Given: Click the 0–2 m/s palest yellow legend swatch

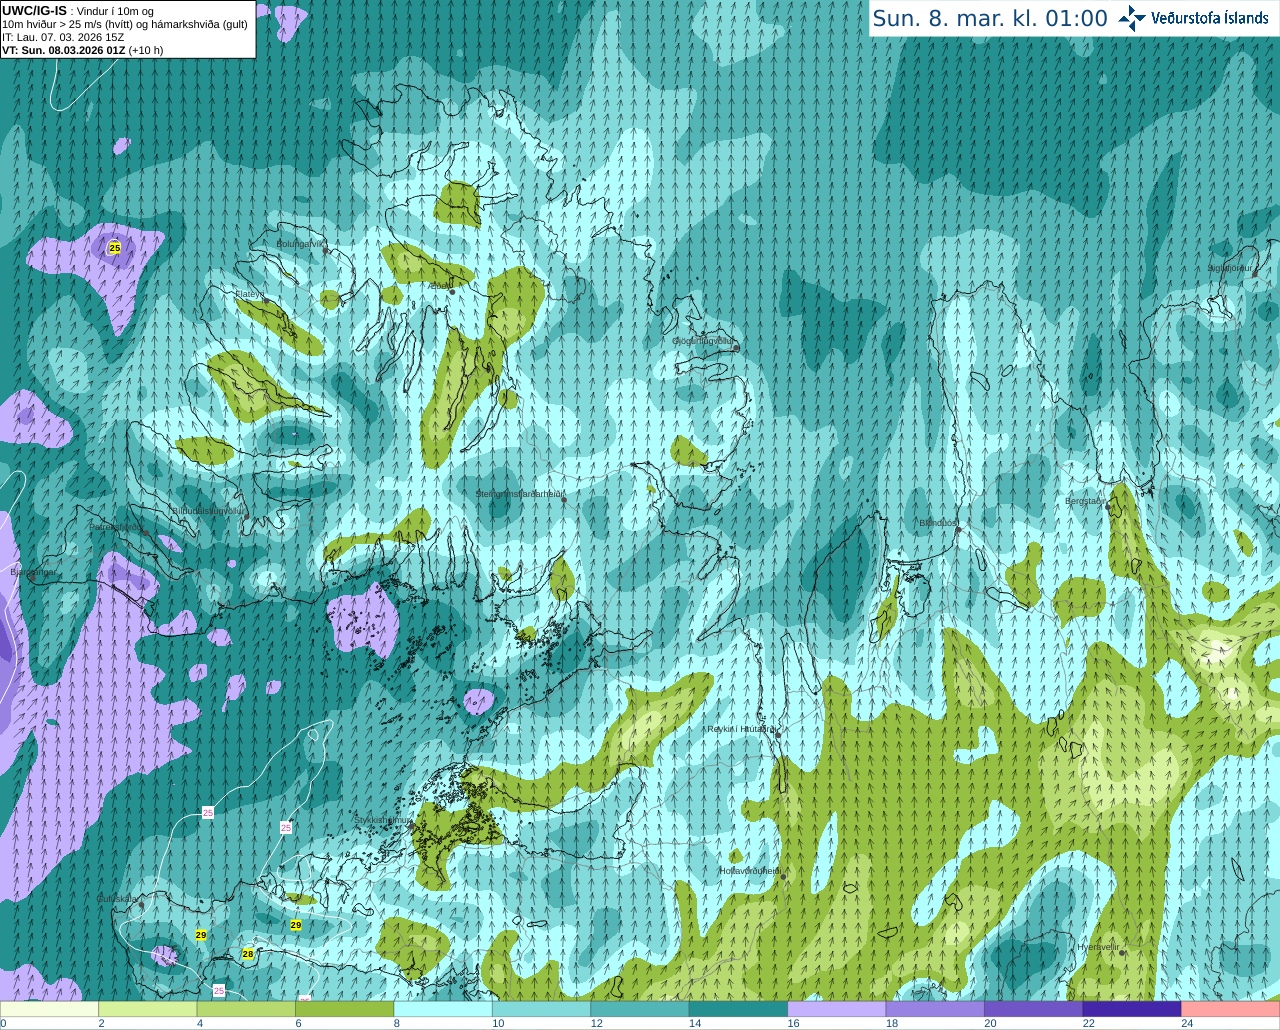Looking at the screenshot, I should pyautogui.click(x=49, y=1009).
